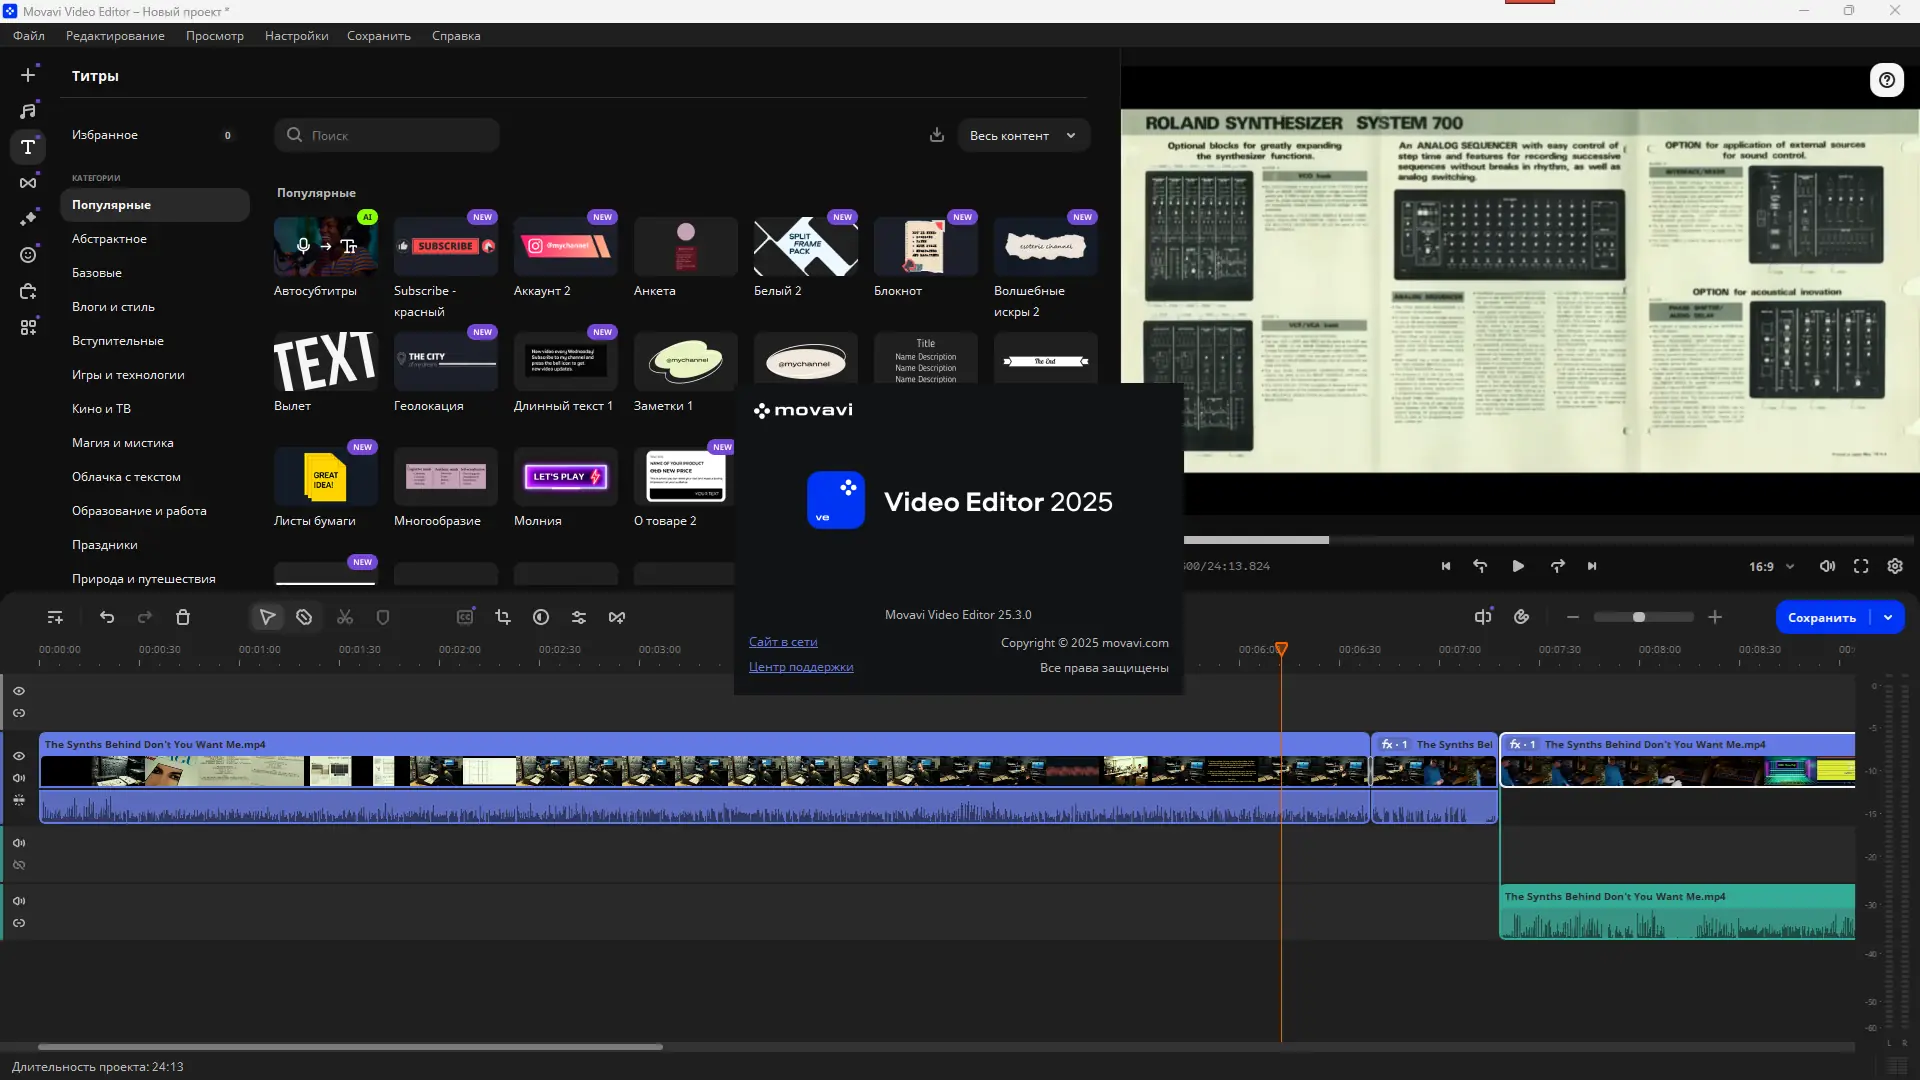Mute the main video track audio

pos(19,778)
